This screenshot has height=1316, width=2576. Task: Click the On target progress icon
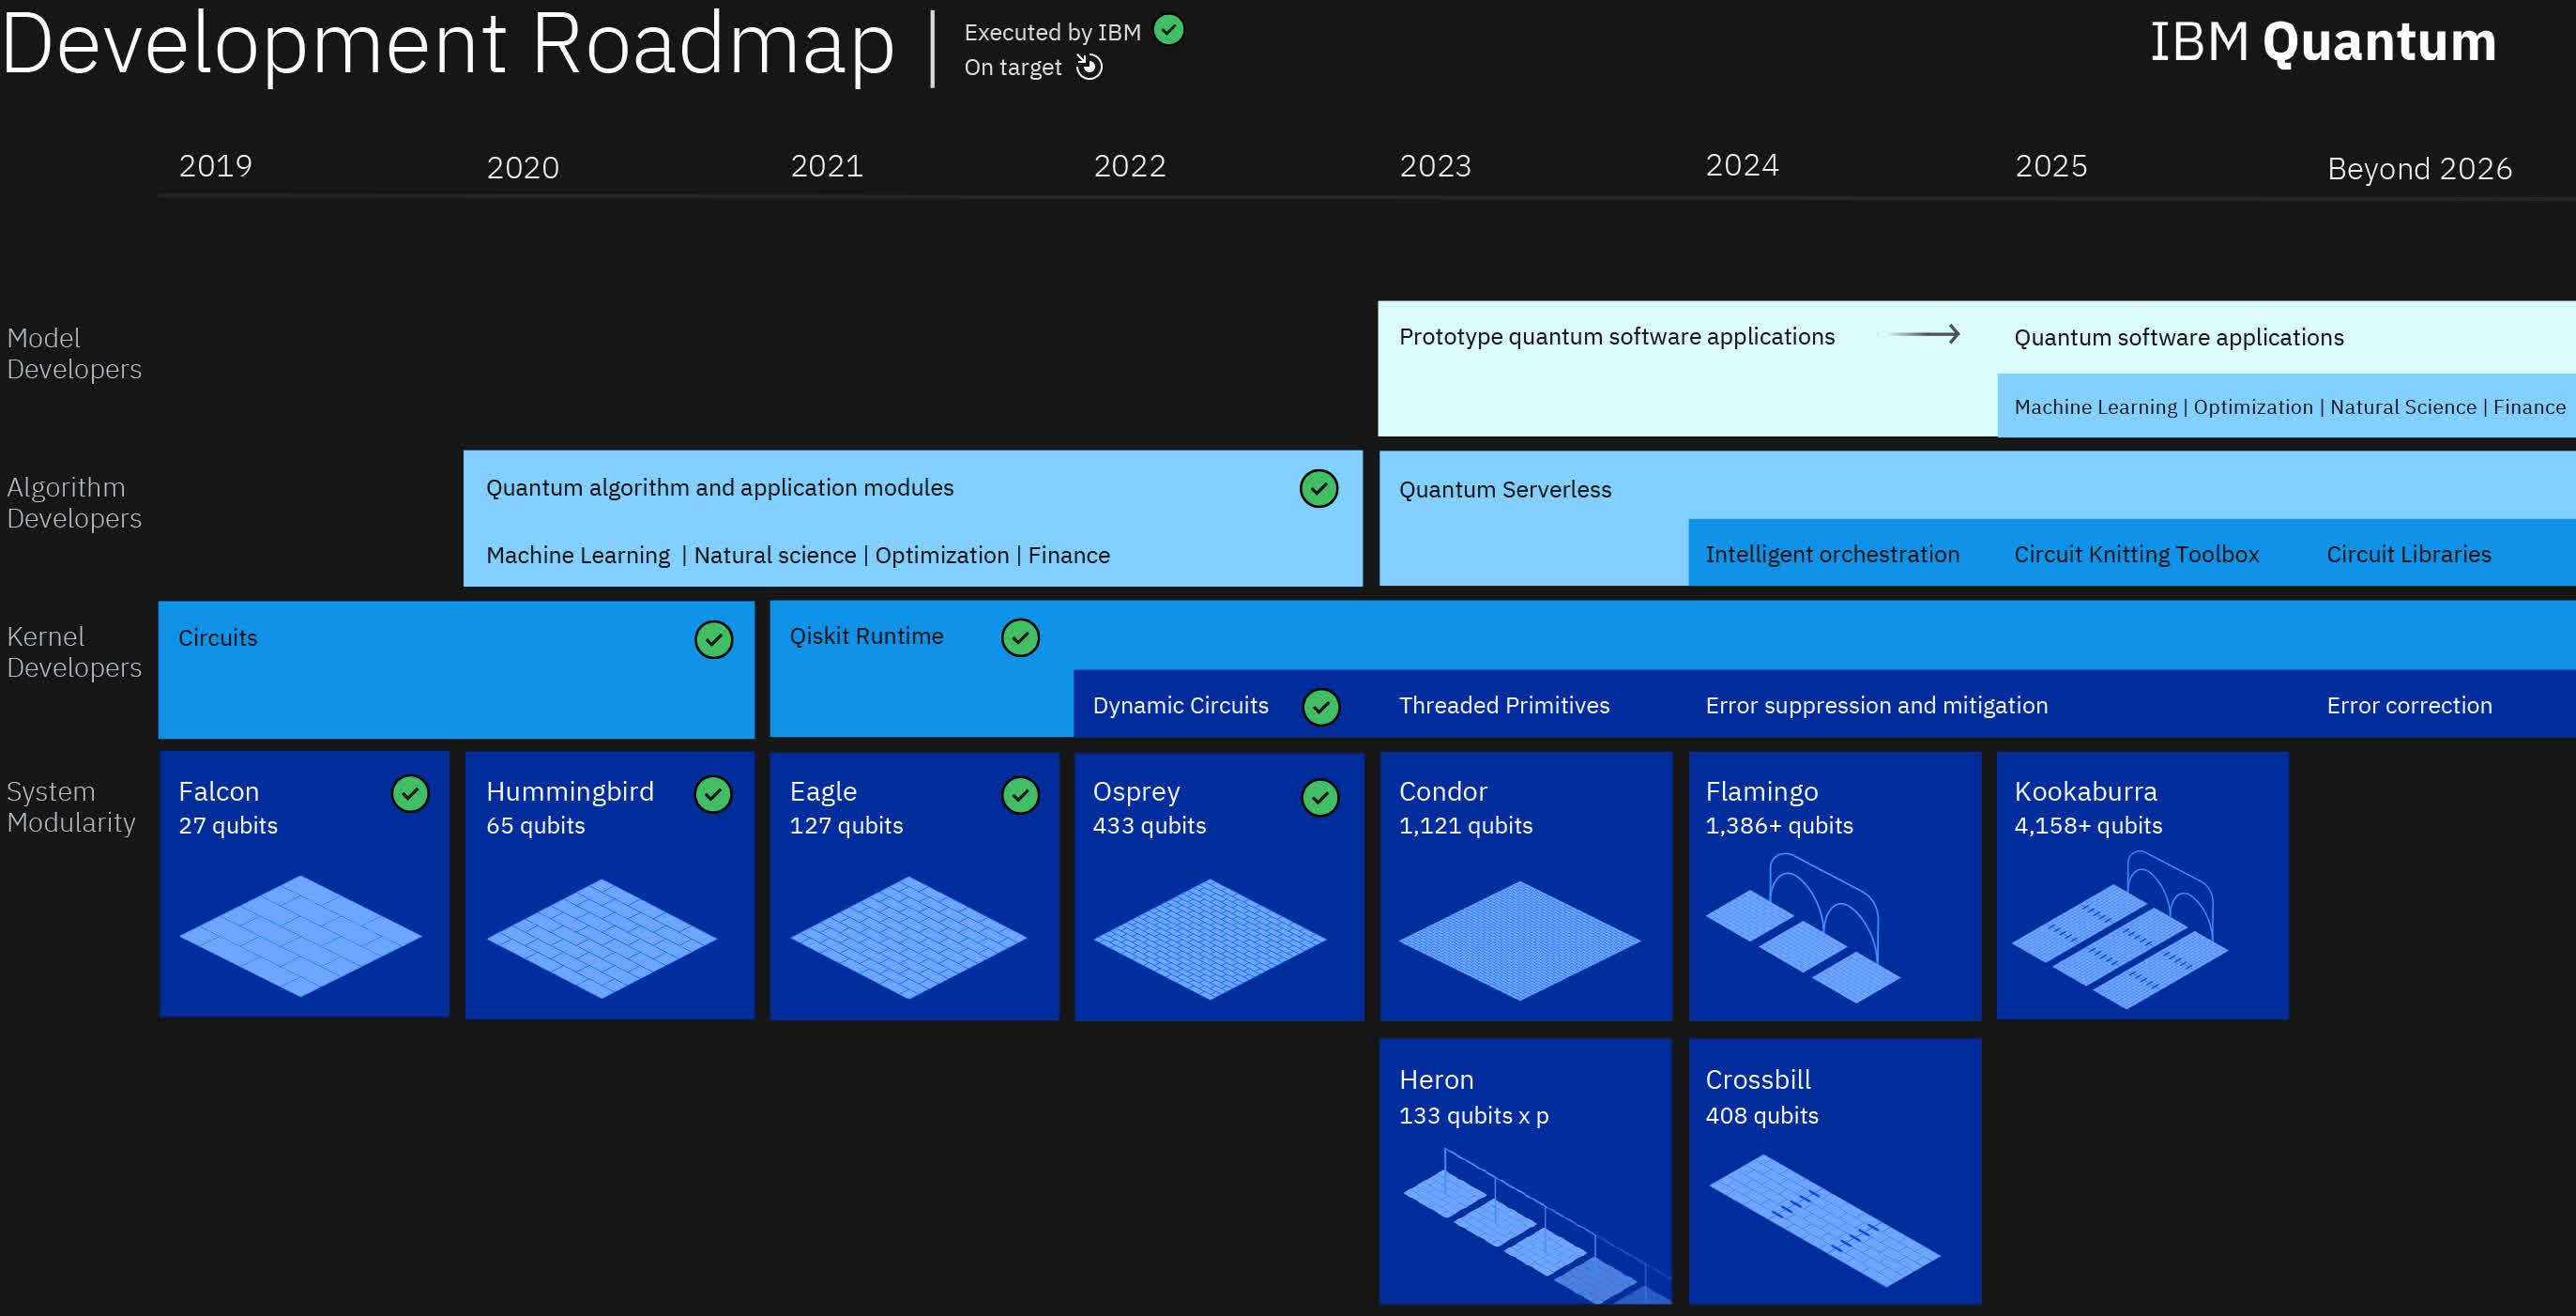[x=1089, y=67]
